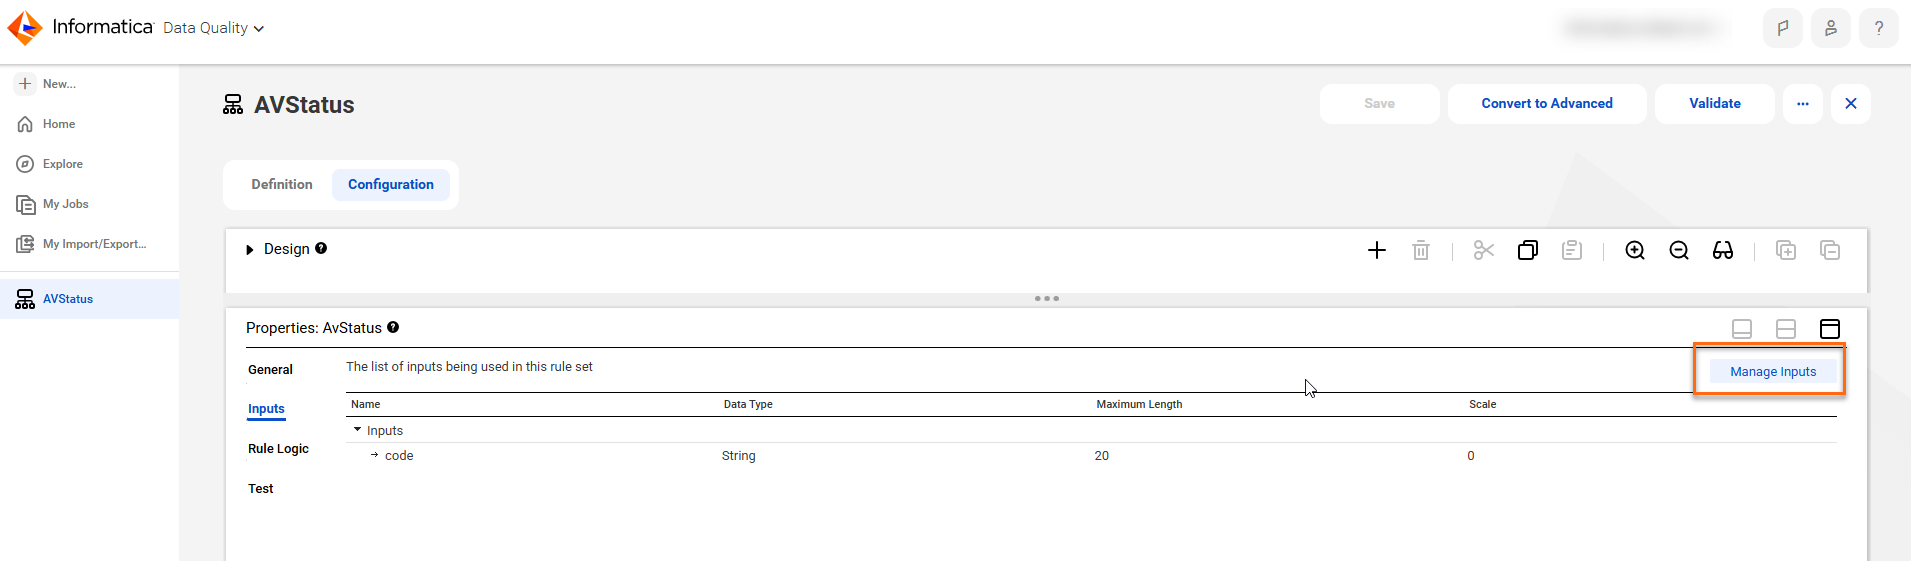Open the Design help icon
1911x561 pixels.
click(x=321, y=248)
